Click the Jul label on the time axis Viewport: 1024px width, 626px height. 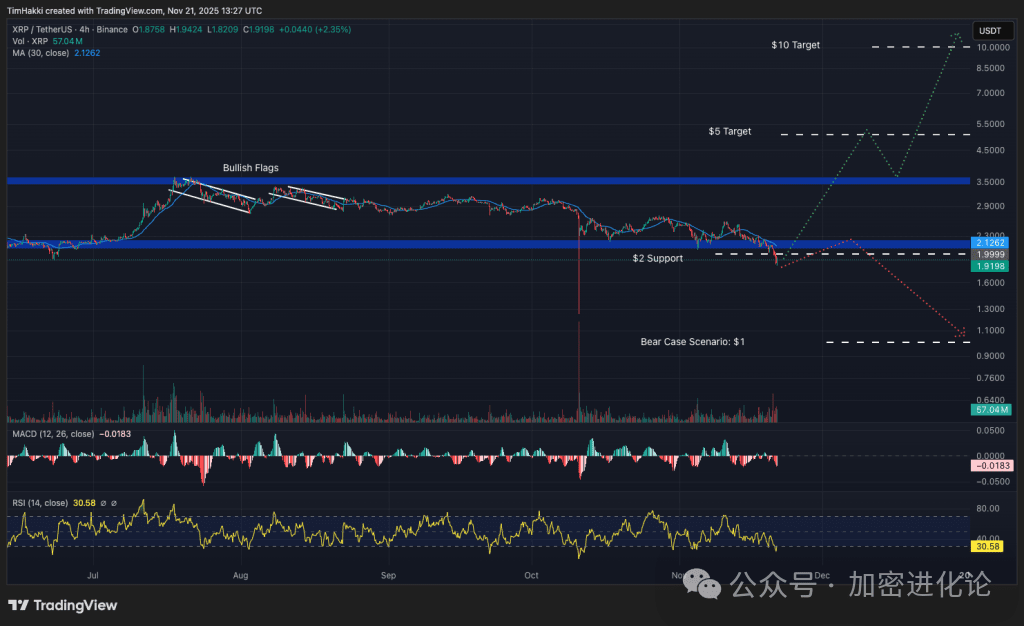coord(93,576)
